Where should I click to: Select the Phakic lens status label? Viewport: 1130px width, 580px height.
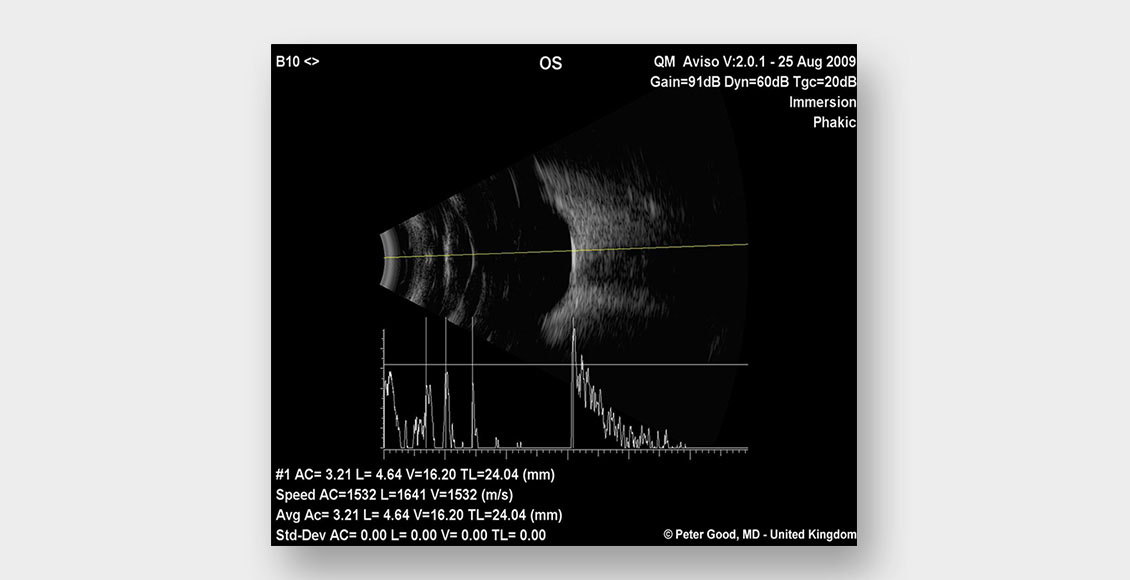[x=835, y=122]
